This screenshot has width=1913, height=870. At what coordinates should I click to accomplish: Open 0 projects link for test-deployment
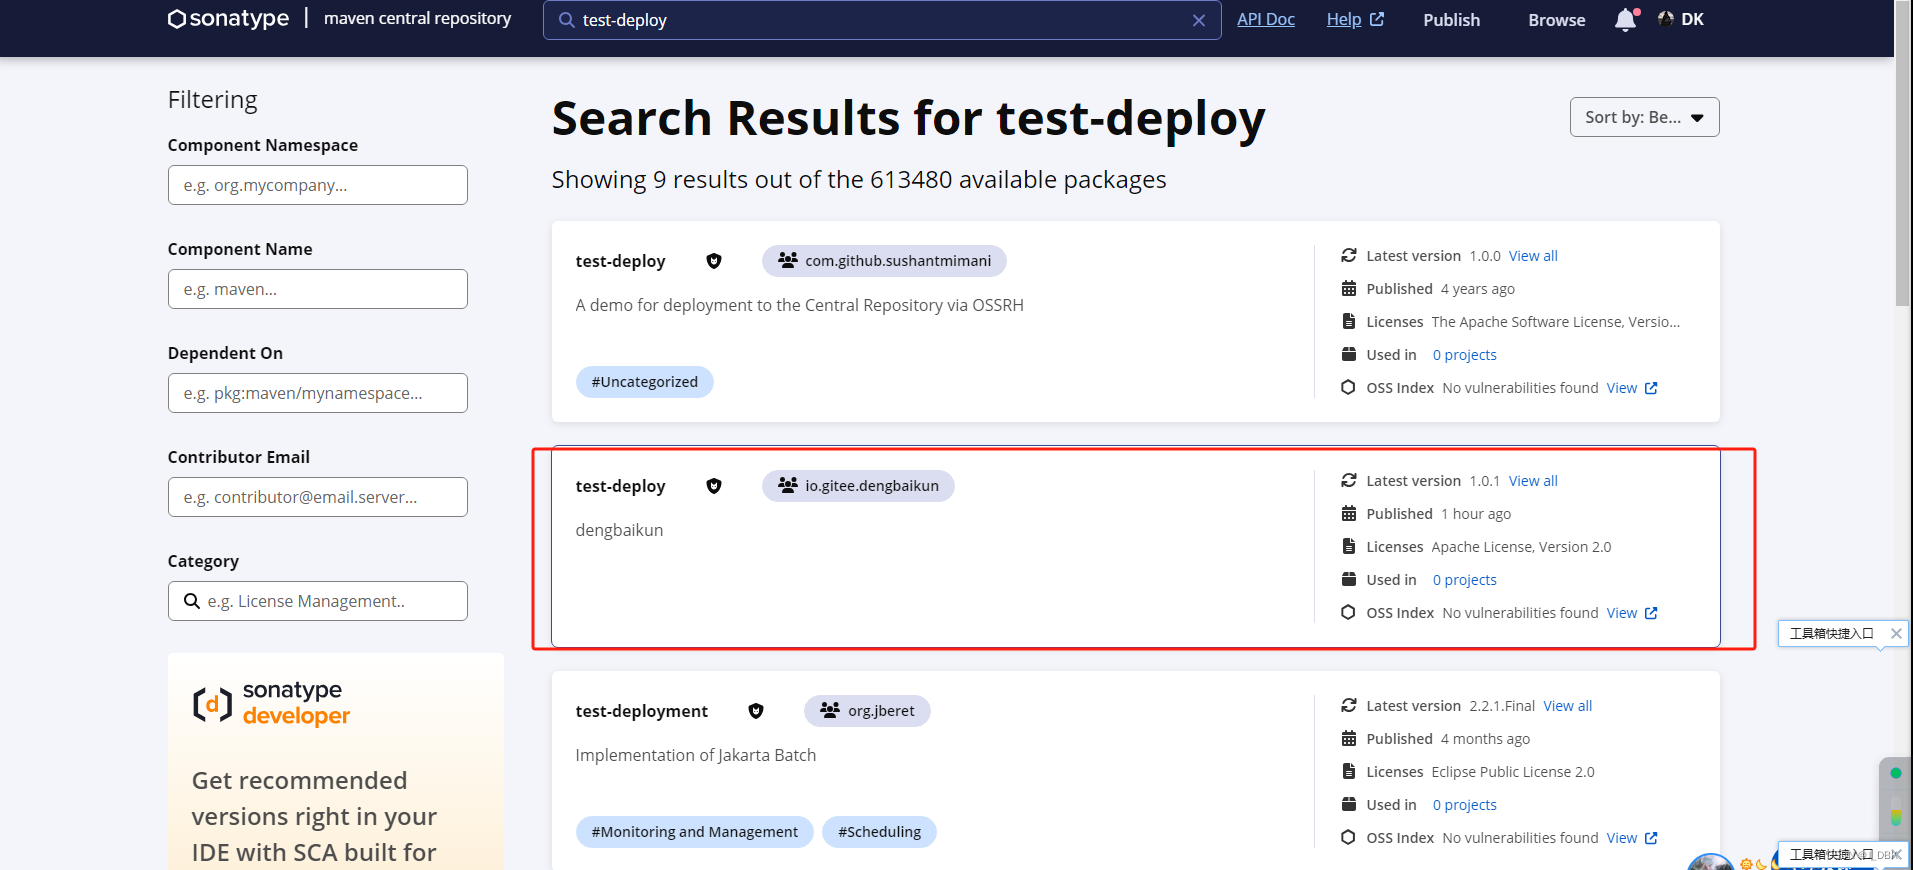point(1464,805)
